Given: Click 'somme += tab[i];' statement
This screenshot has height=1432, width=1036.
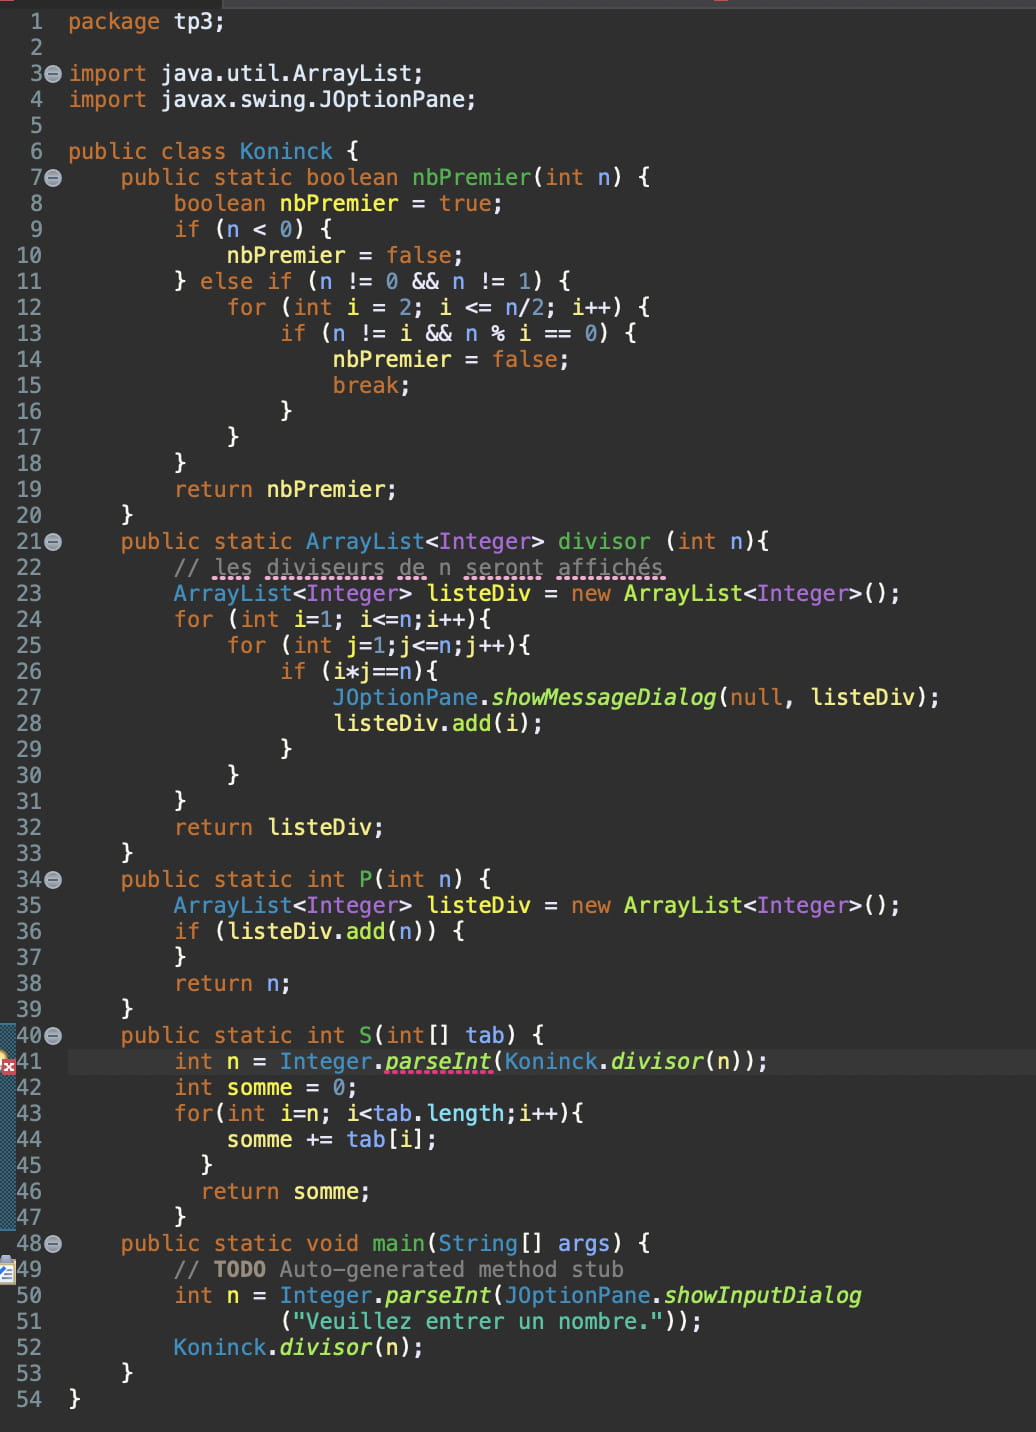Looking at the screenshot, I should point(332,1140).
